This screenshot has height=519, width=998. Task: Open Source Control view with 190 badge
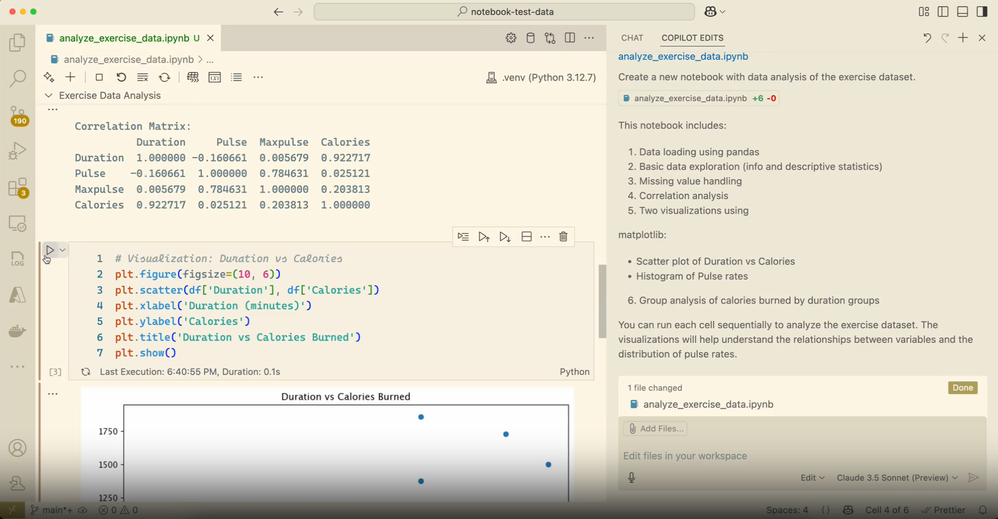pyautogui.click(x=18, y=115)
